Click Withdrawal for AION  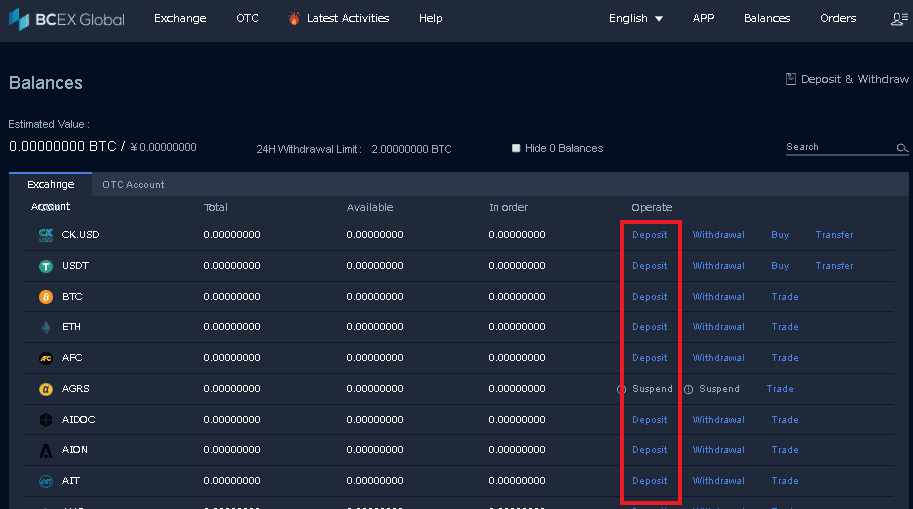(719, 450)
